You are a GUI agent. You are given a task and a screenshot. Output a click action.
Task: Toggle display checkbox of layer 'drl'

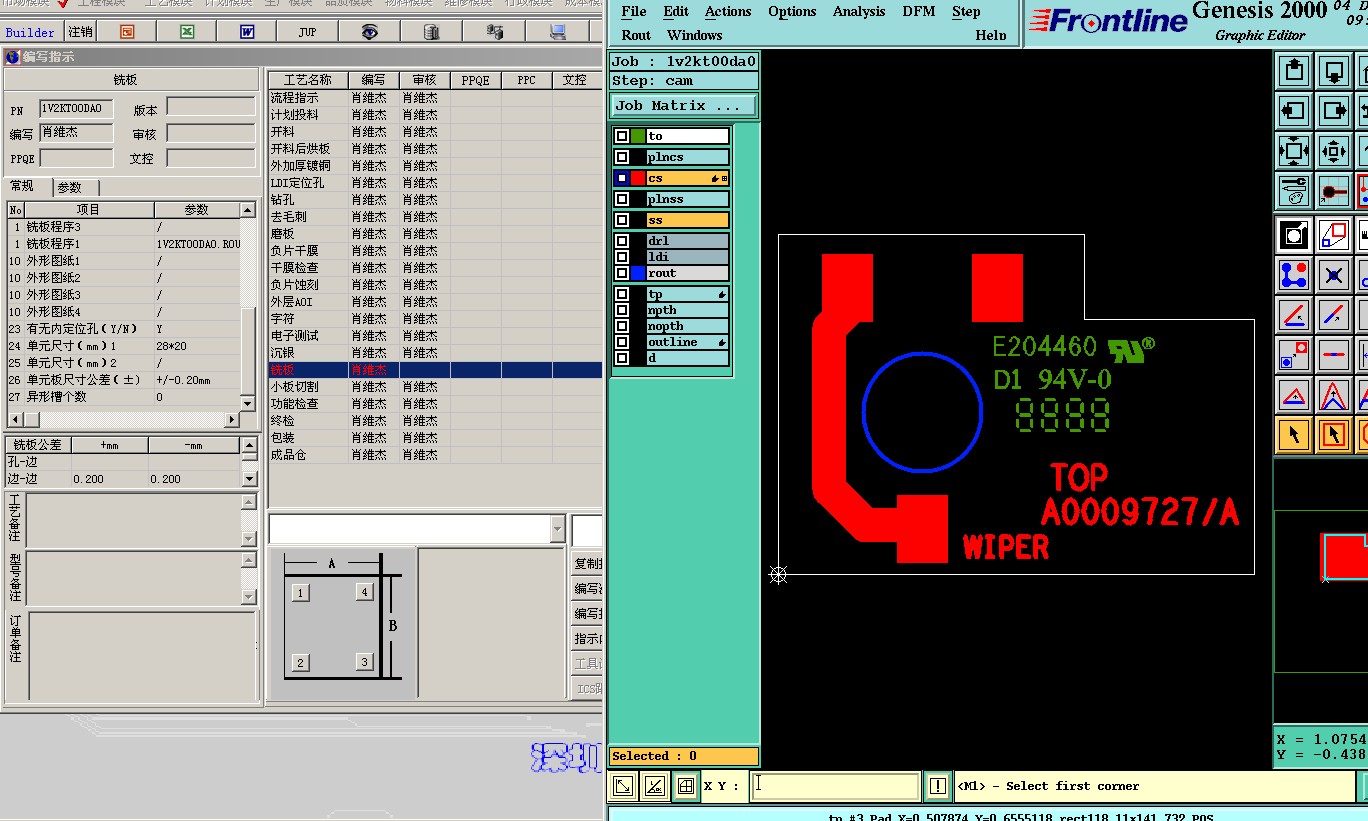622,241
